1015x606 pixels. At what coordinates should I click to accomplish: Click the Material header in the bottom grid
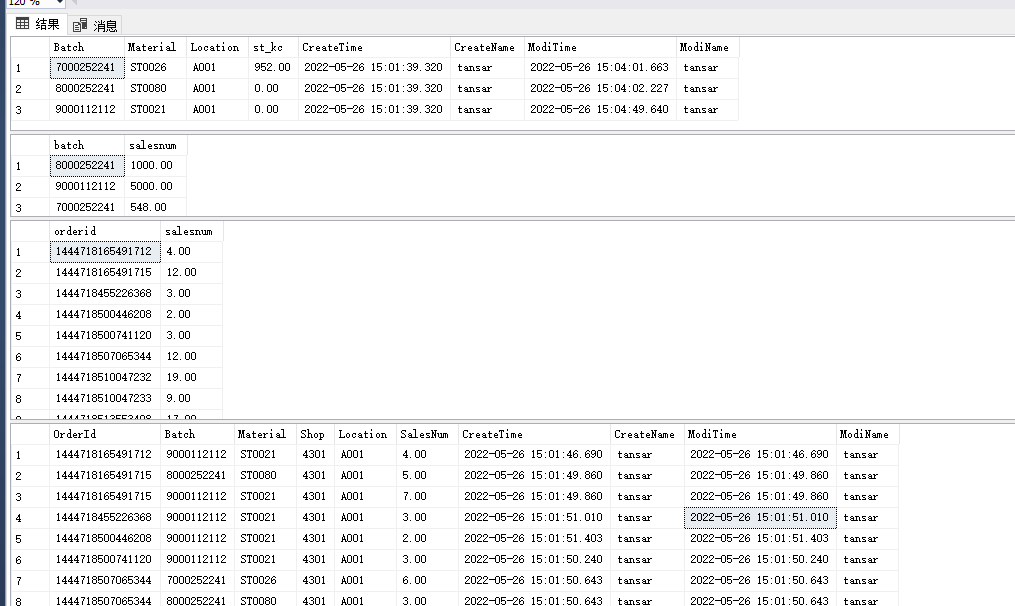point(265,434)
